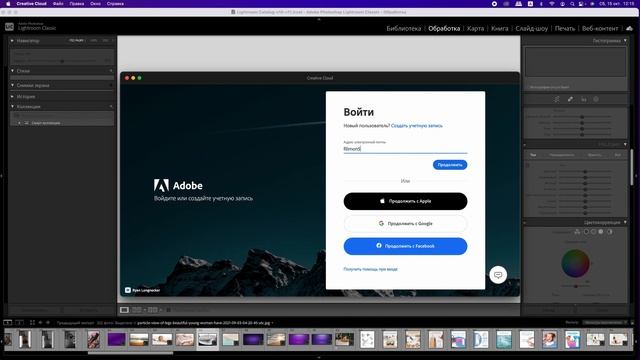
Task: Expand the Навигатор panel
Action: (12, 41)
